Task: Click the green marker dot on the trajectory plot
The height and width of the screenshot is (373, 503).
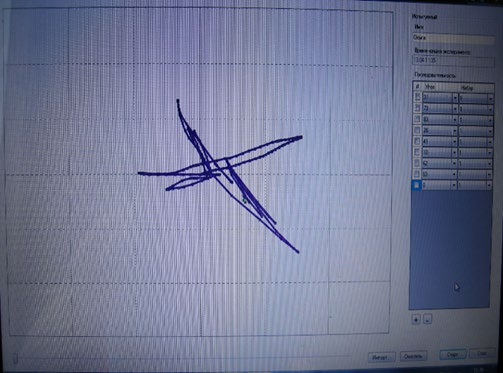Action: (244, 200)
